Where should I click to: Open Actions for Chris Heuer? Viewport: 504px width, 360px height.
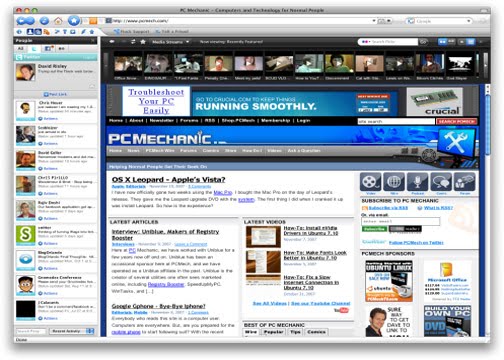pyautogui.click(x=48, y=119)
